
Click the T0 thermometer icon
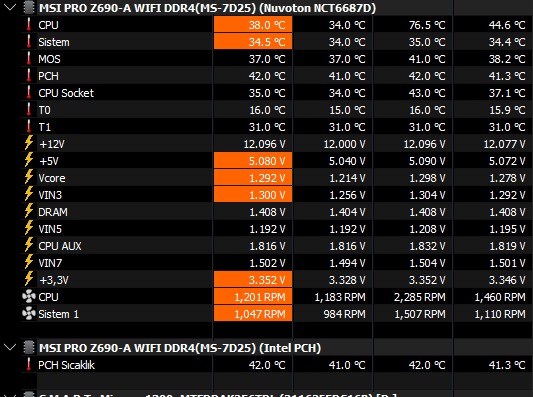(x=29, y=109)
